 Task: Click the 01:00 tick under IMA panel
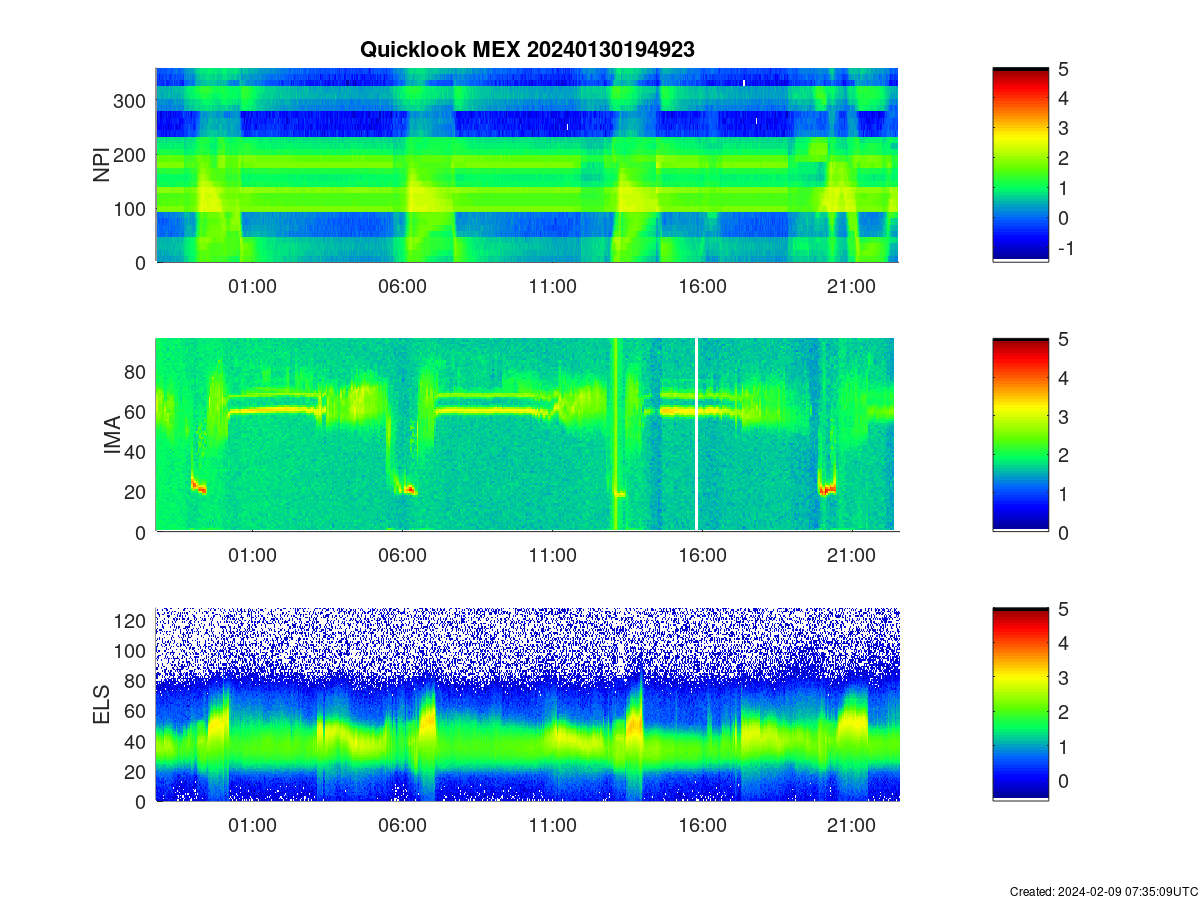(252, 556)
